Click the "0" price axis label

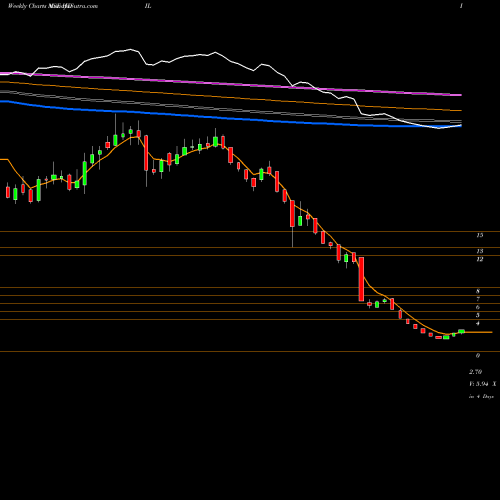coord(478,356)
